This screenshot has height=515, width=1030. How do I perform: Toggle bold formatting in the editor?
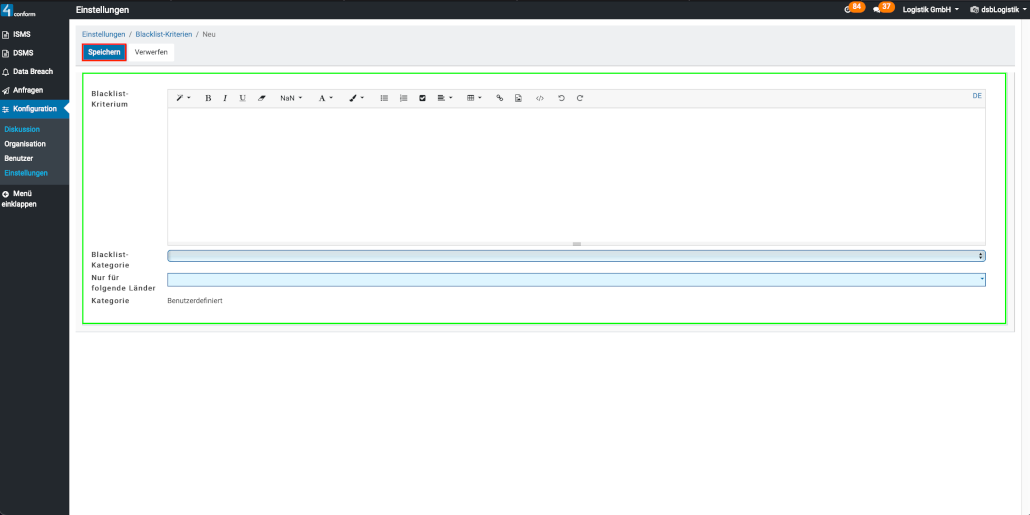tap(208, 98)
